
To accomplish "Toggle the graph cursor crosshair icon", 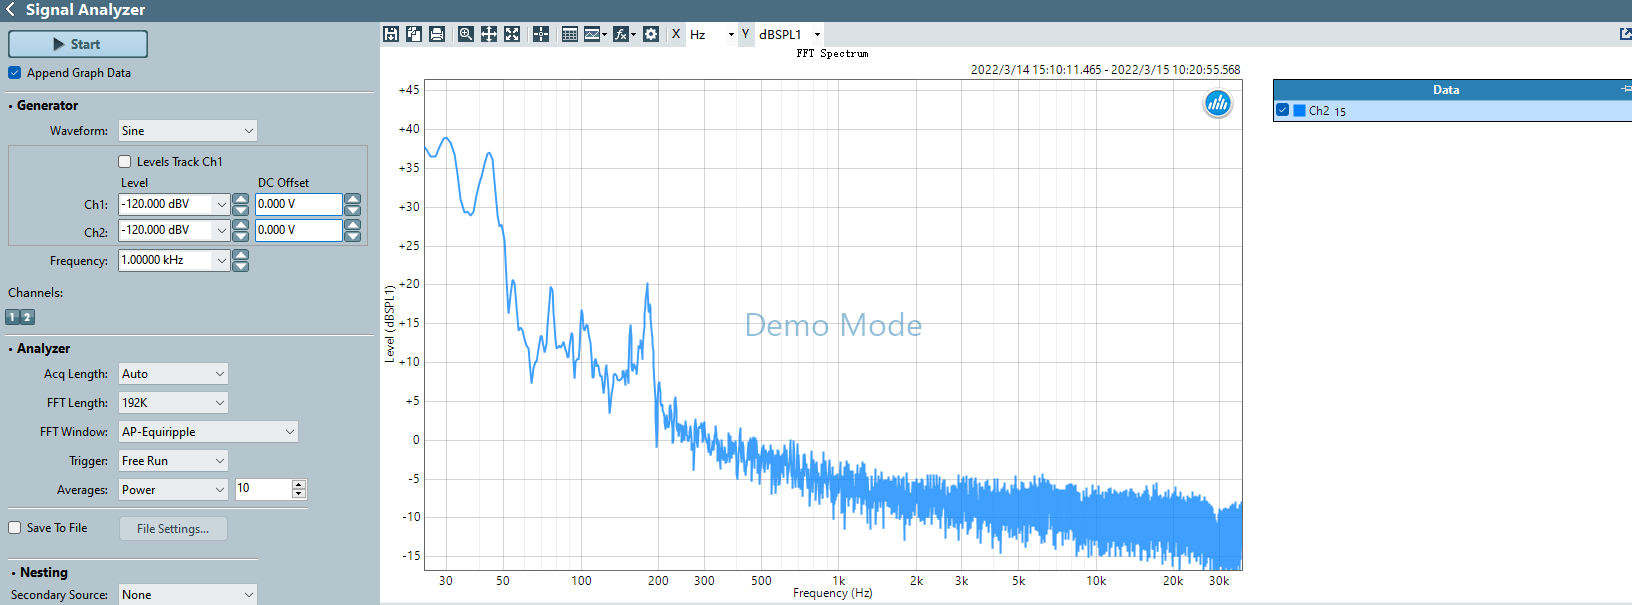I will point(541,34).
